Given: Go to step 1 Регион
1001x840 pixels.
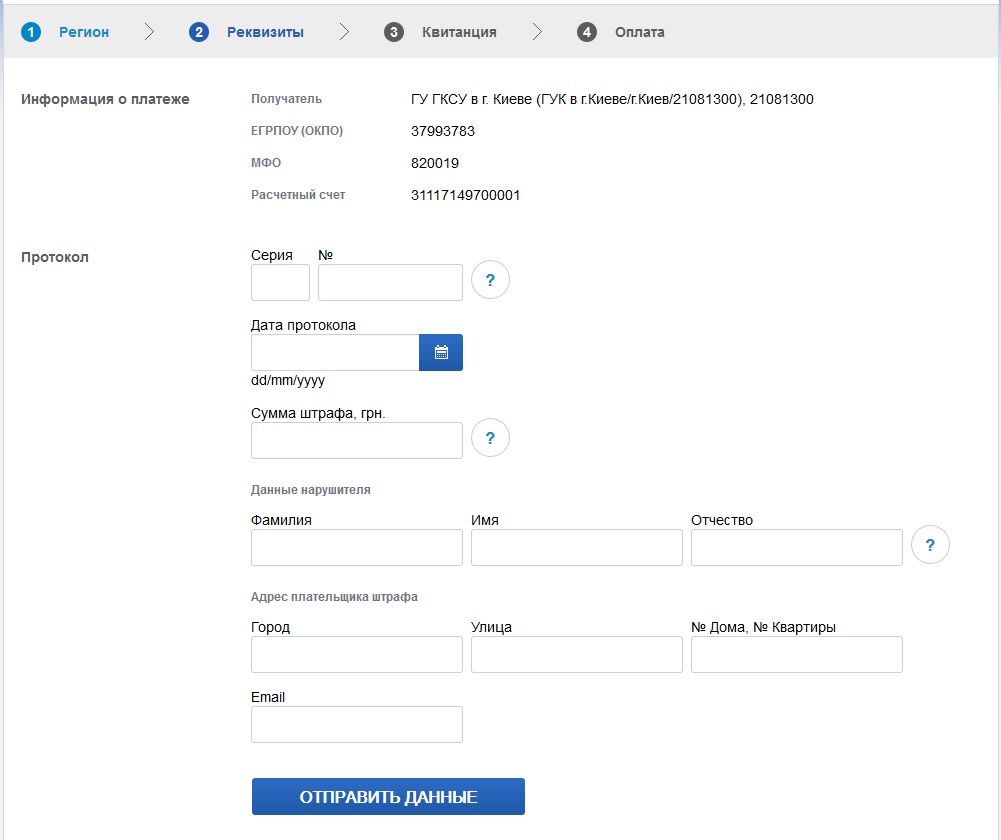Looking at the screenshot, I should click(x=66, y=32).
